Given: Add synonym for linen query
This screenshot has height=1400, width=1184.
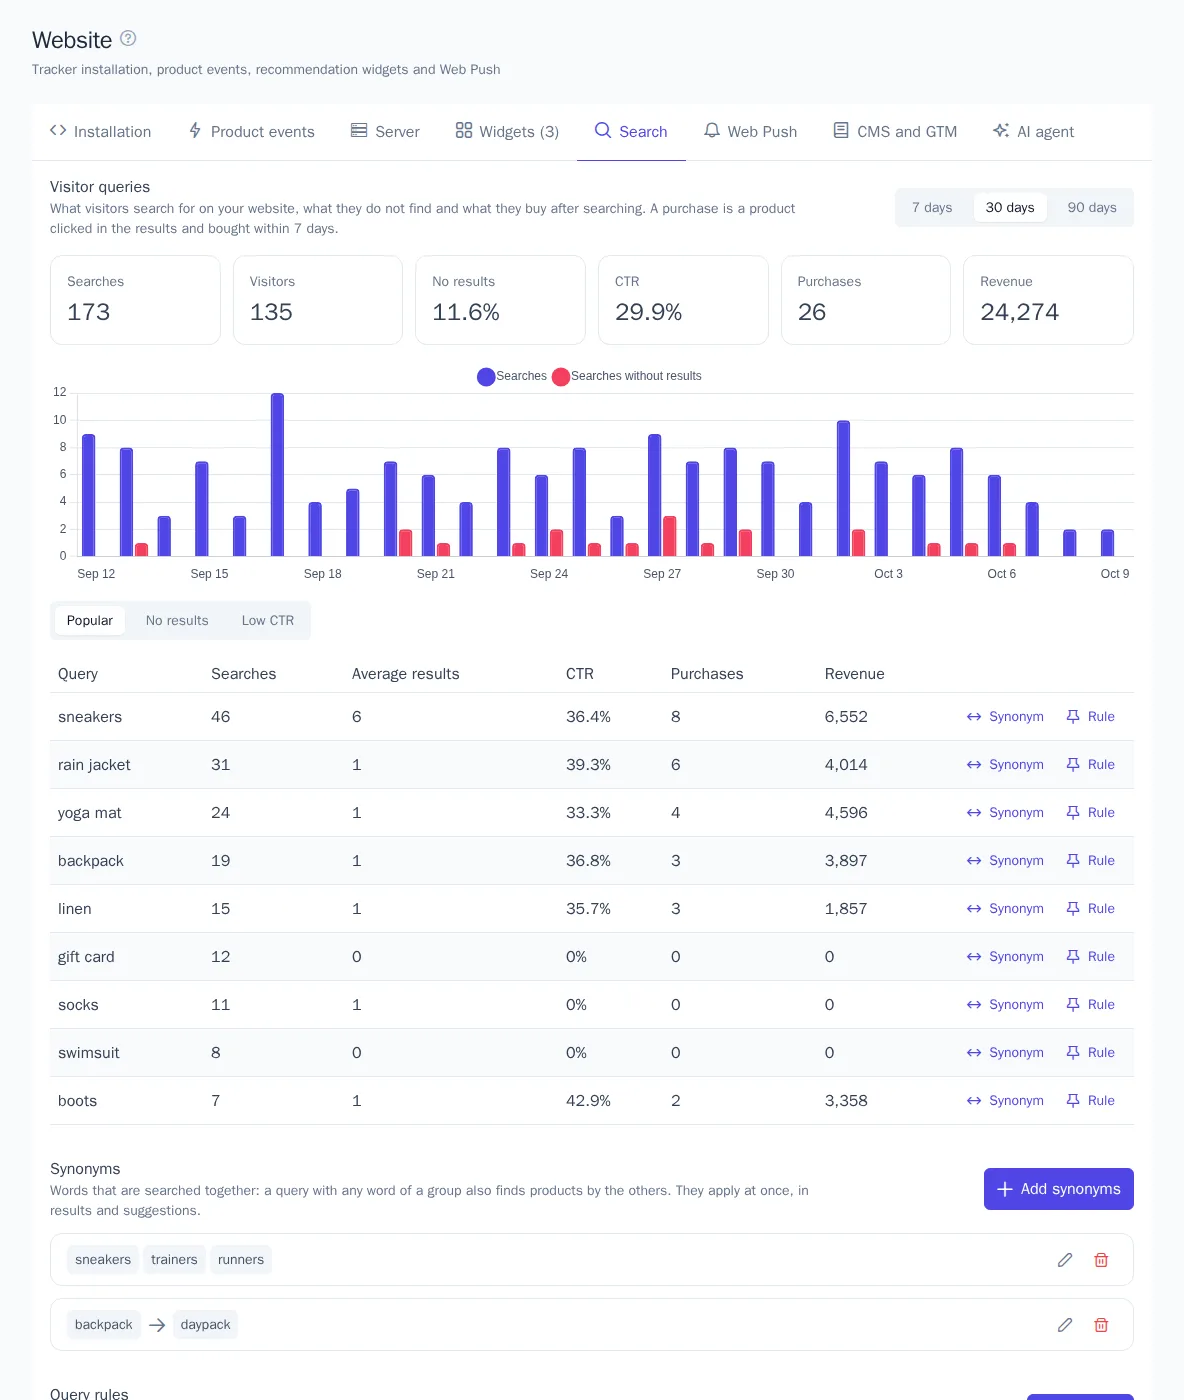Looking at the screenshot, I should tap(1005, 909).
